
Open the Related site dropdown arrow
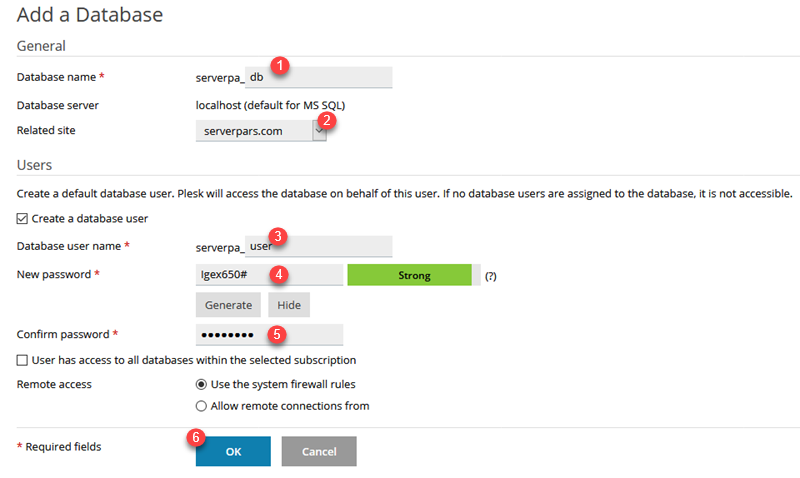click(319, 131)
